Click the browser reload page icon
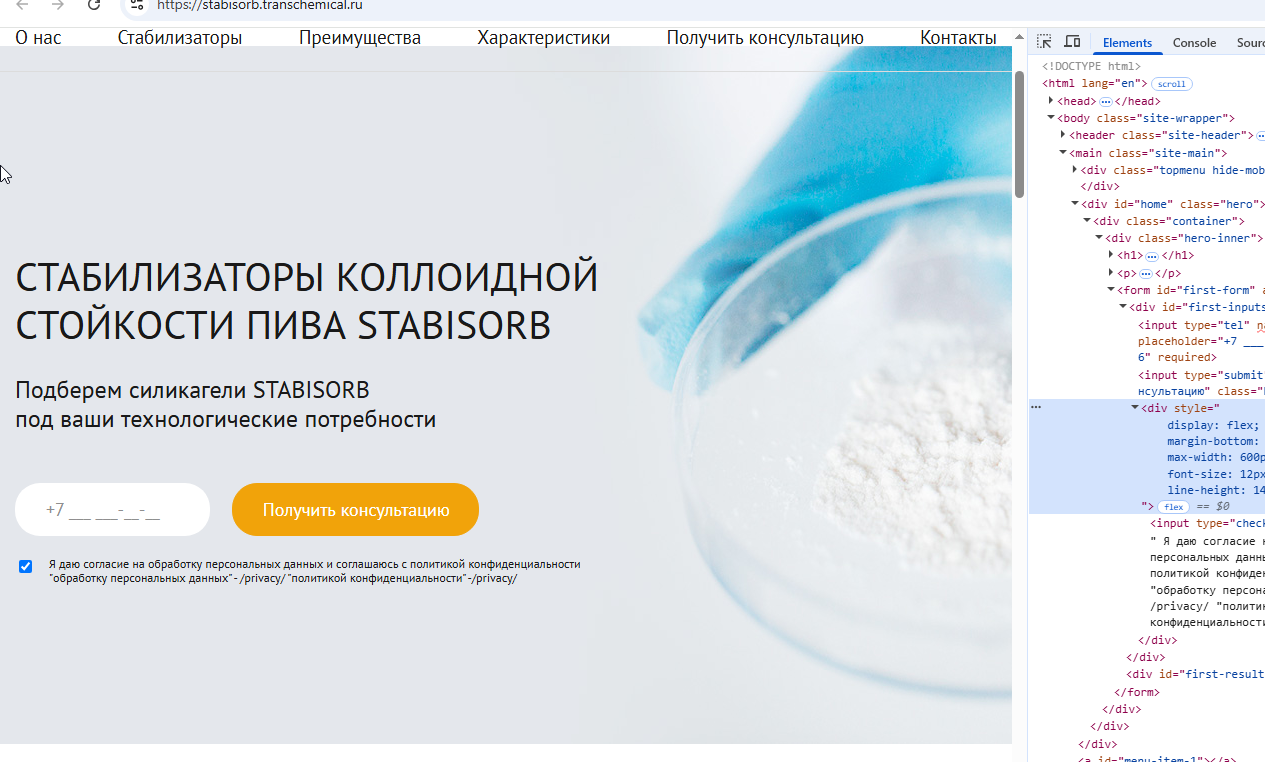The image size is (1265, 762). 94,5
